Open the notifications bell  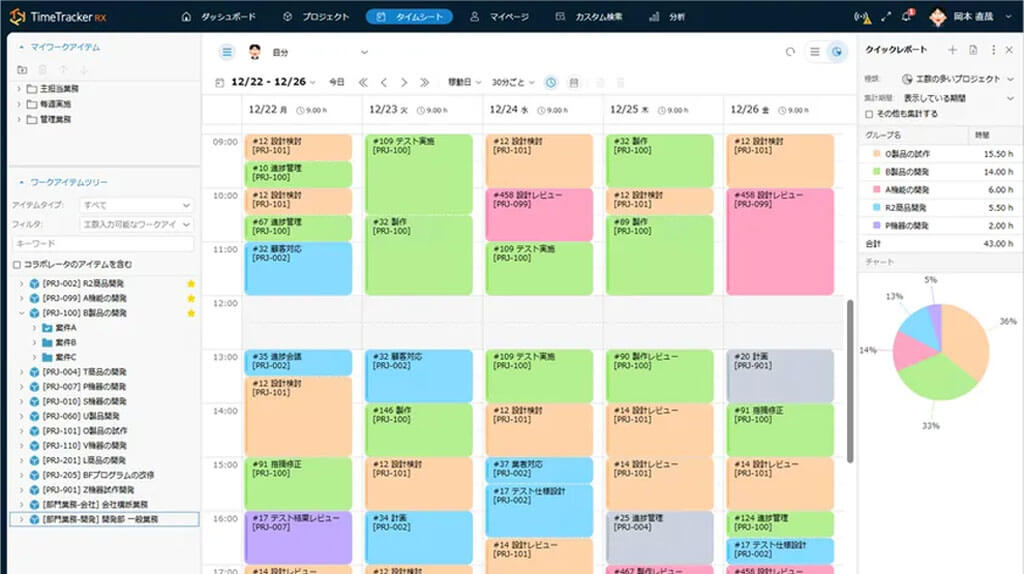pyautogui.click(x=906, y=17)
